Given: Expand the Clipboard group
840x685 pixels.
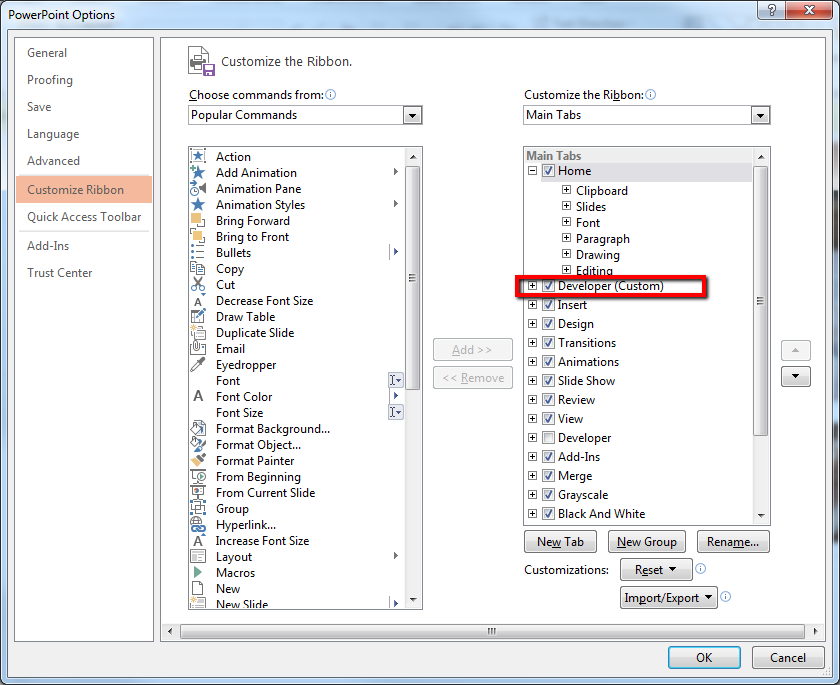Looking at the screenshot, I should (566, 190).
